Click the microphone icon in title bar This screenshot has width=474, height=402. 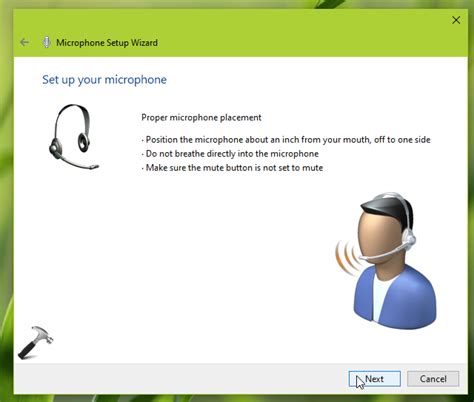click(46, 42)
